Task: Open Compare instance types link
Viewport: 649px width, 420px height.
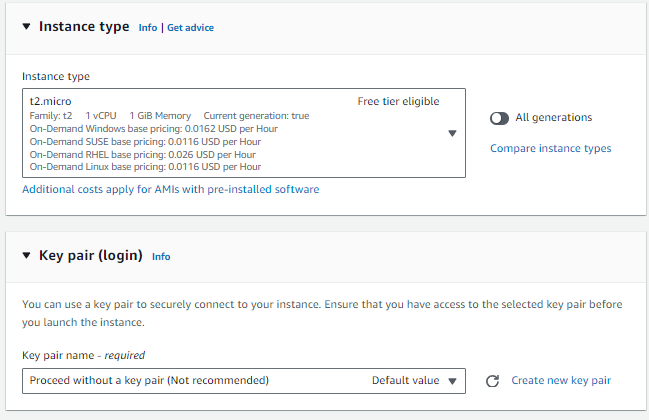Action: (550, 149)
